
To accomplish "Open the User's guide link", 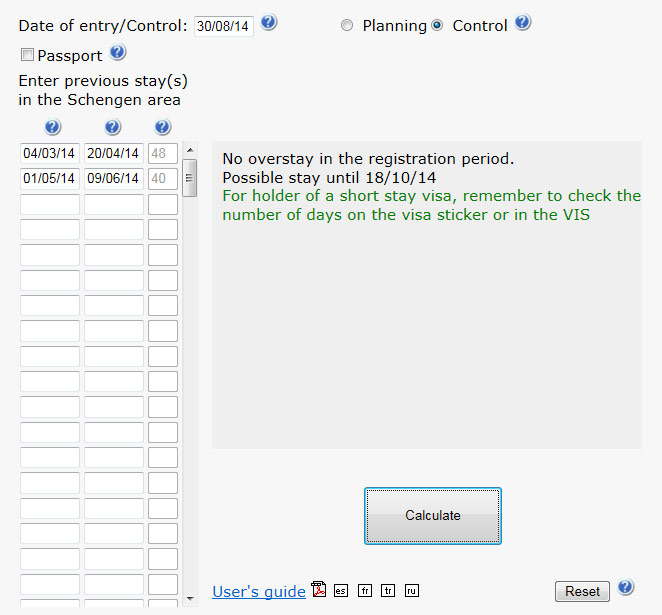I will tap(259, 592).
